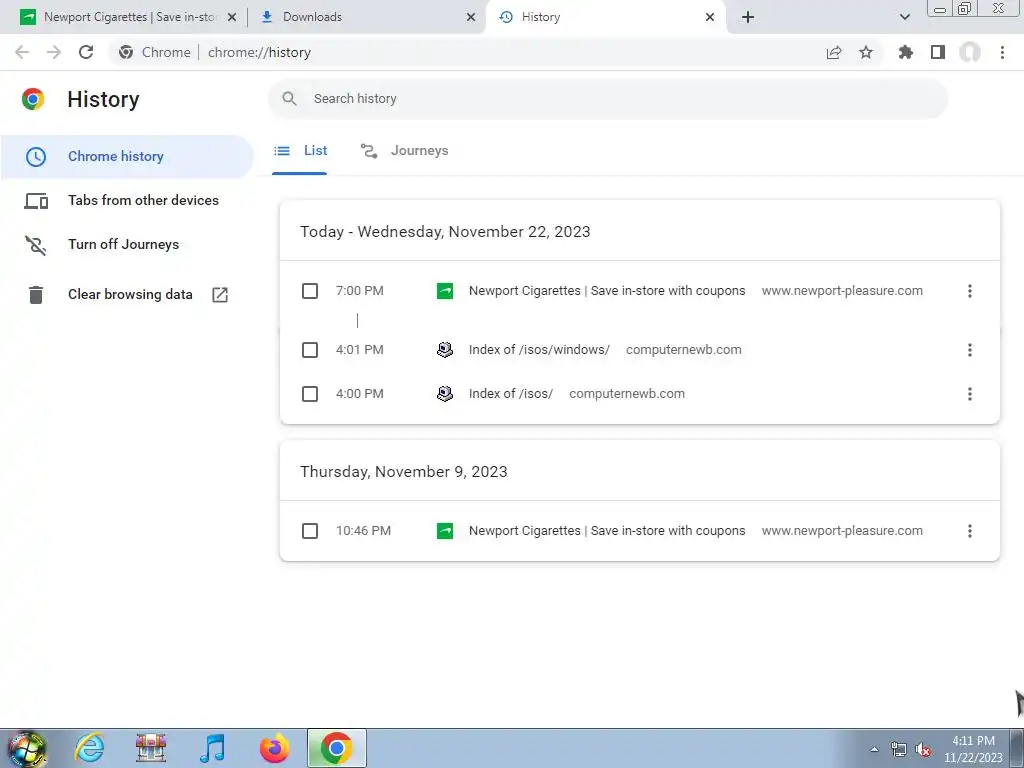
Task: Click Newport favicon in the 10:46 PM entry
Action: click(x=445, y=531)
